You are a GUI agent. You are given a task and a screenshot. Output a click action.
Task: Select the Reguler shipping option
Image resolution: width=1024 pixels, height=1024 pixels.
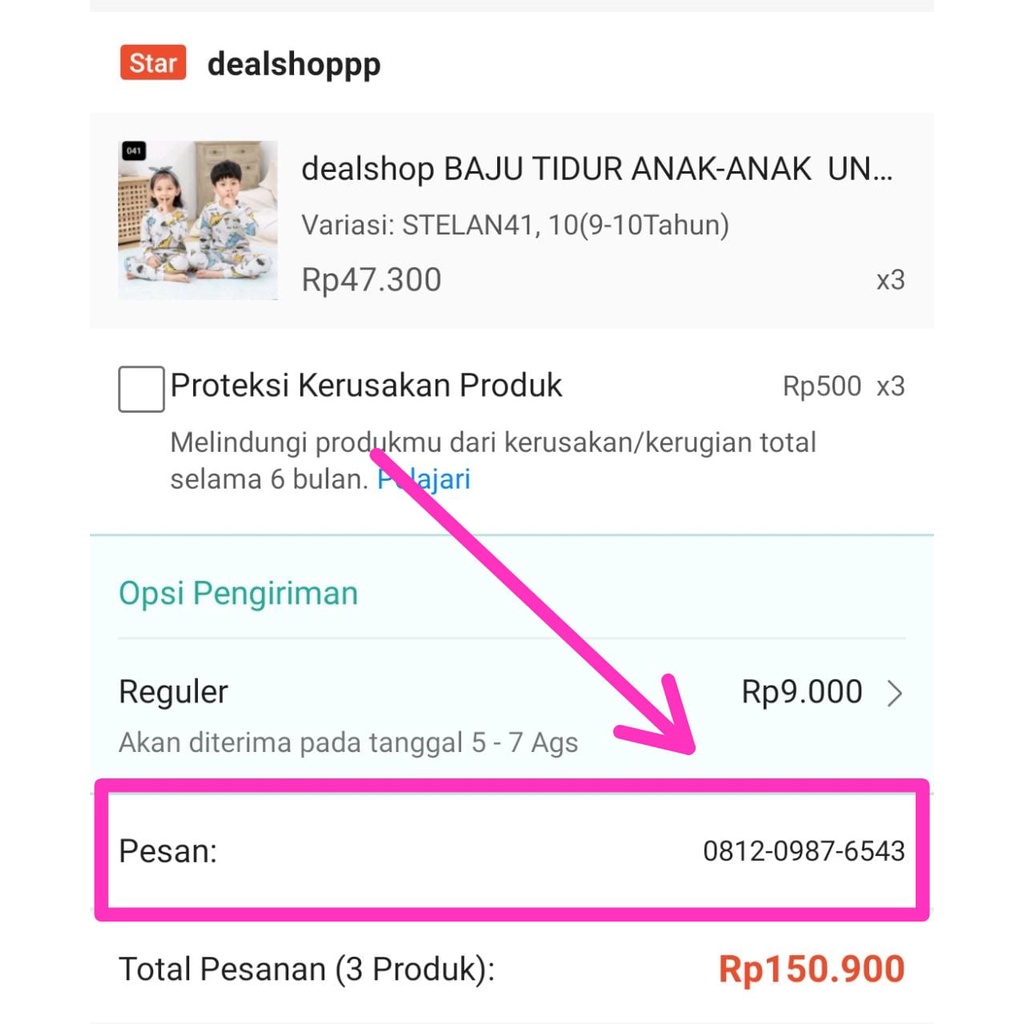click(174, 692)
